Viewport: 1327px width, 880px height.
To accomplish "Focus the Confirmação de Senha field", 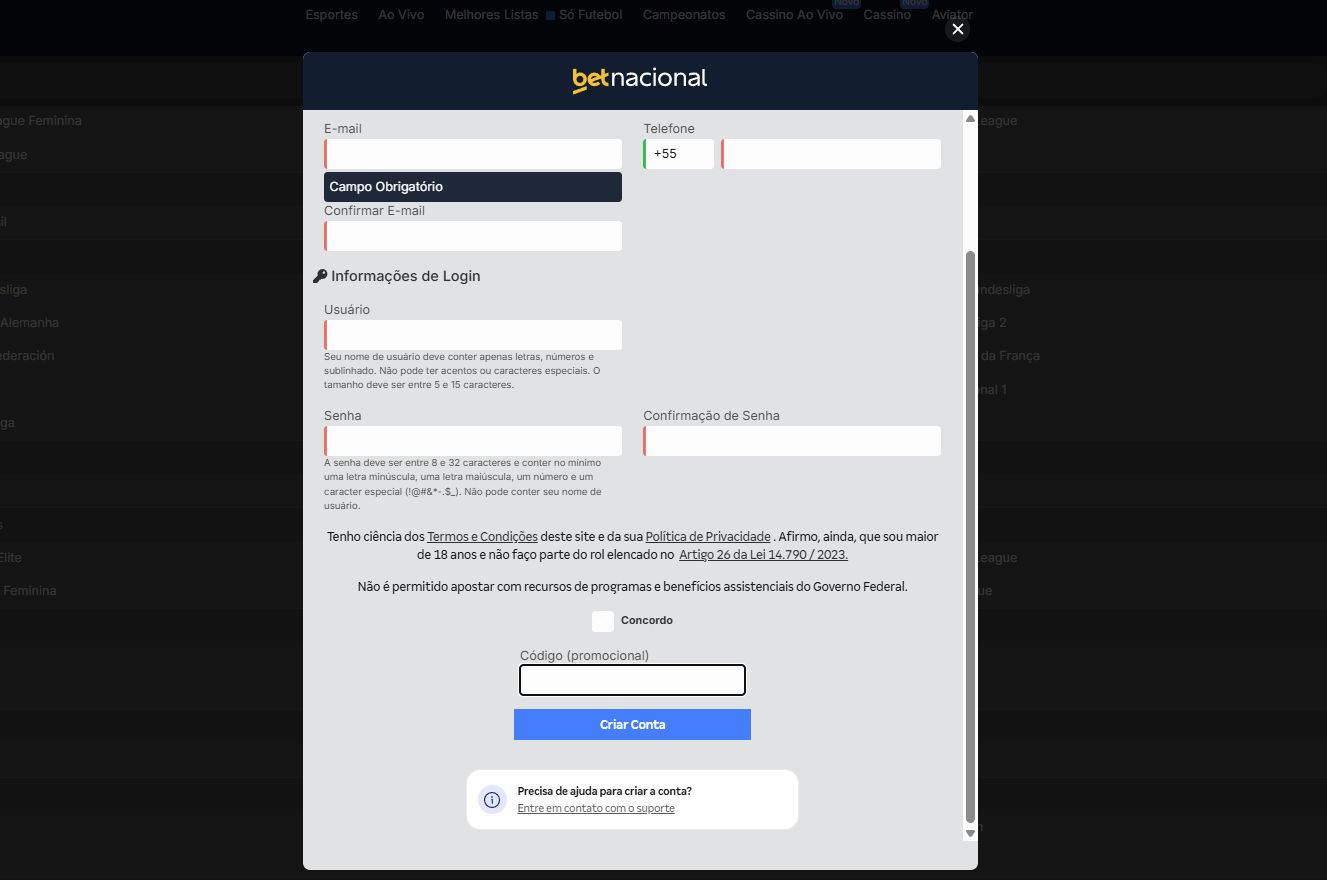I will click(x=793, y=441).
